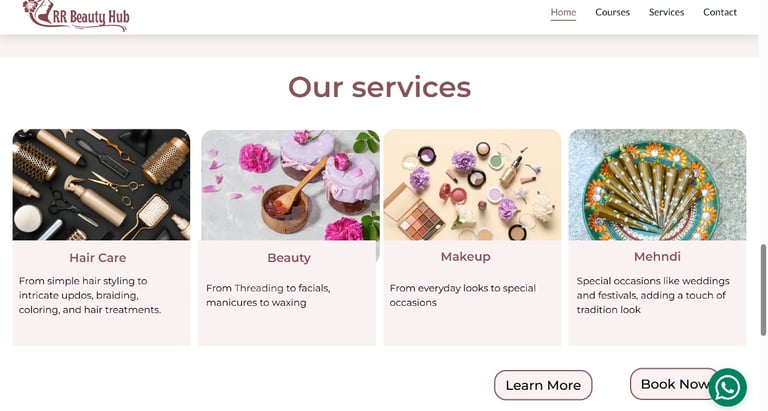Click the Our services heading
Viewport: 768px width, 411px height.
click(379, 87)
